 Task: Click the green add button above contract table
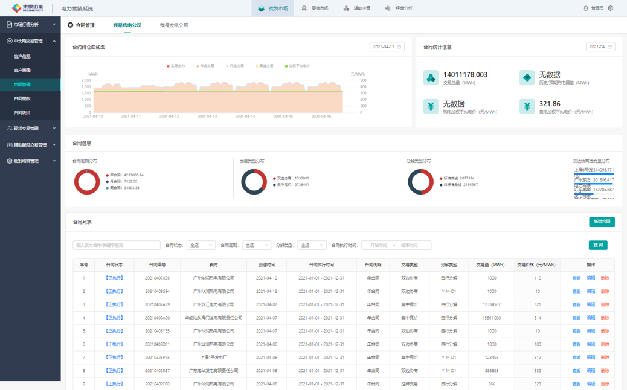point(602,222)
